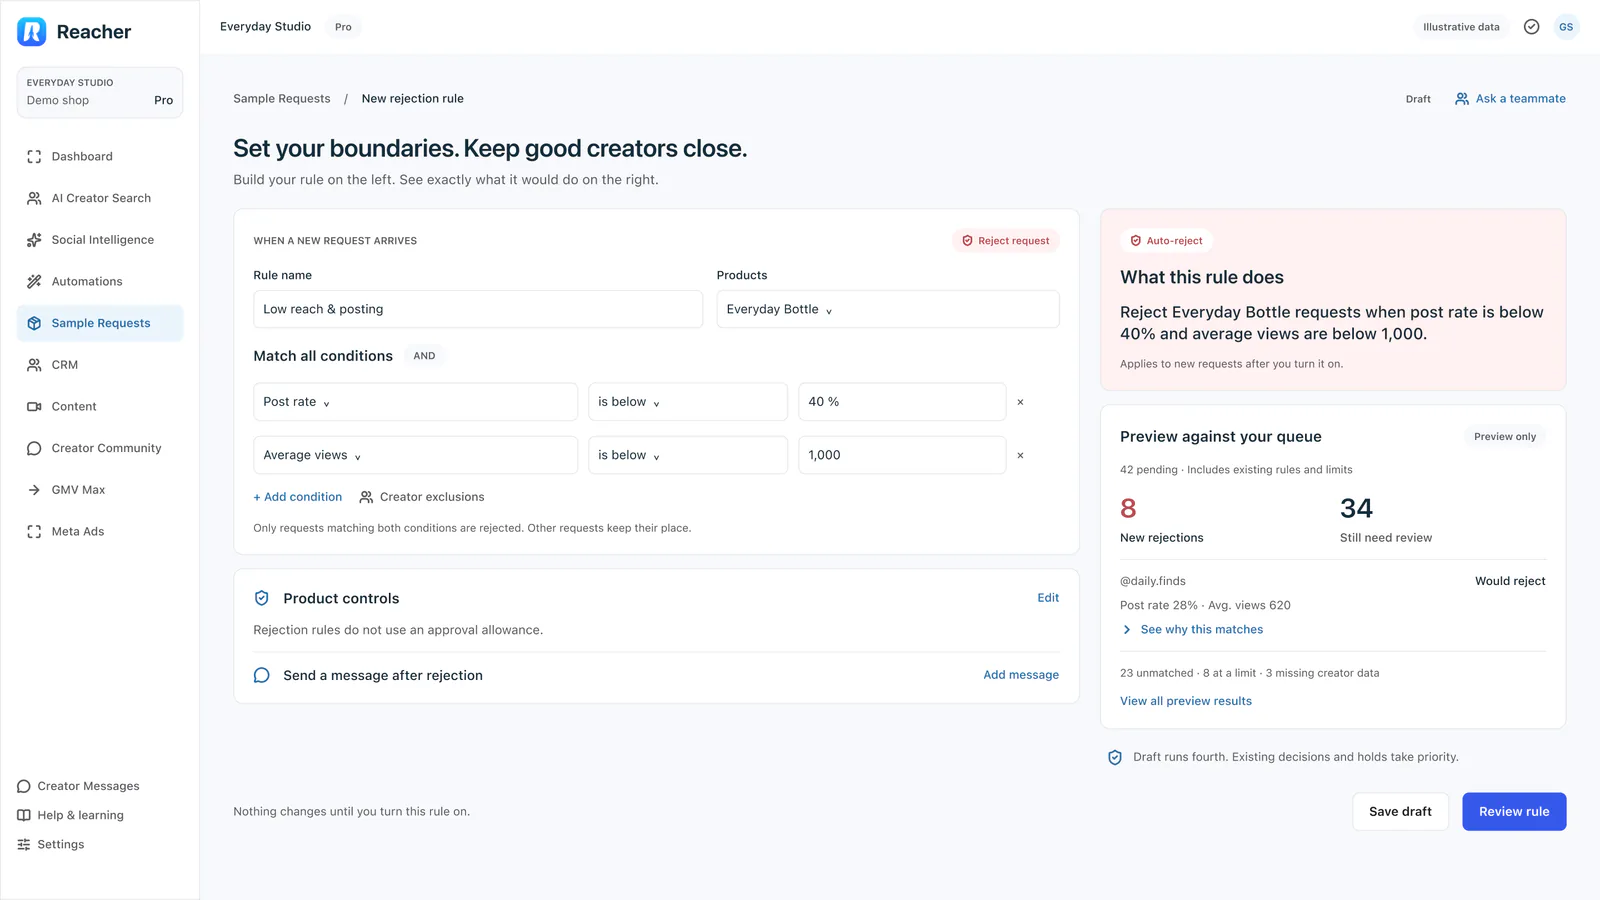Click the Settings sliders icon

[24, 844]
